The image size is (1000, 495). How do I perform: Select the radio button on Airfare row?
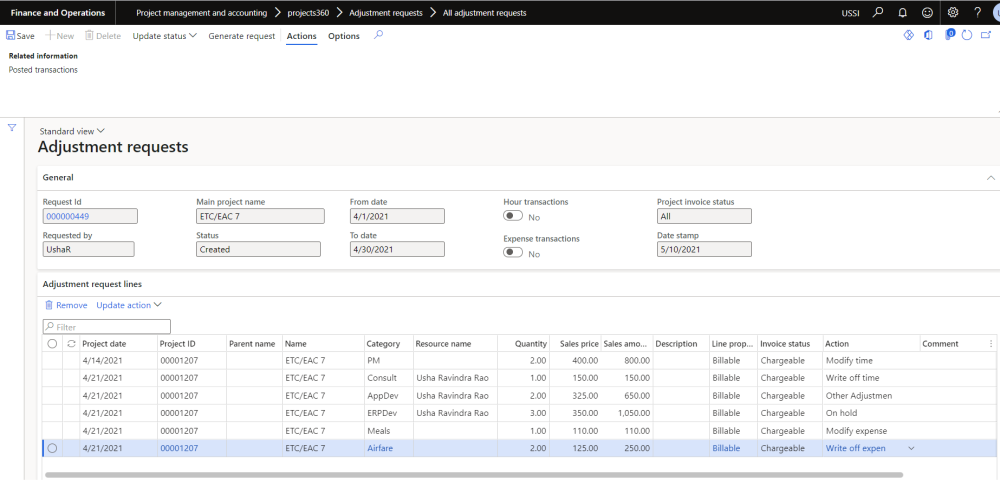tap(52, 449)
